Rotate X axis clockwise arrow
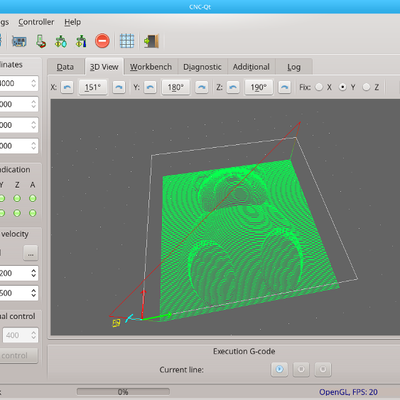 pos(119,87)
